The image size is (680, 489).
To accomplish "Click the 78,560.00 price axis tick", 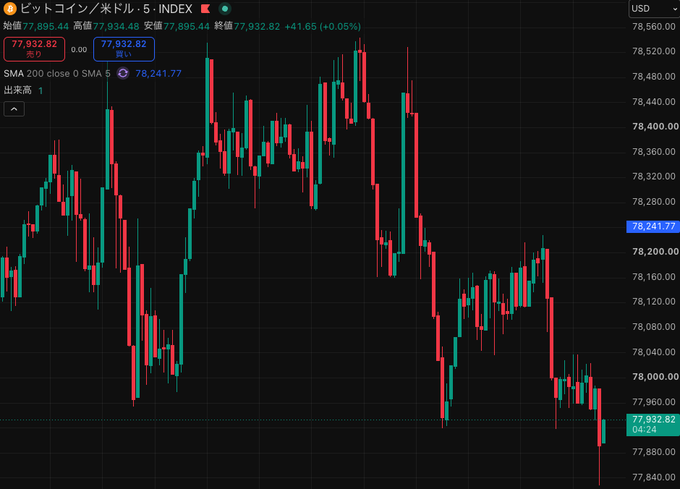I will [654, 26].
